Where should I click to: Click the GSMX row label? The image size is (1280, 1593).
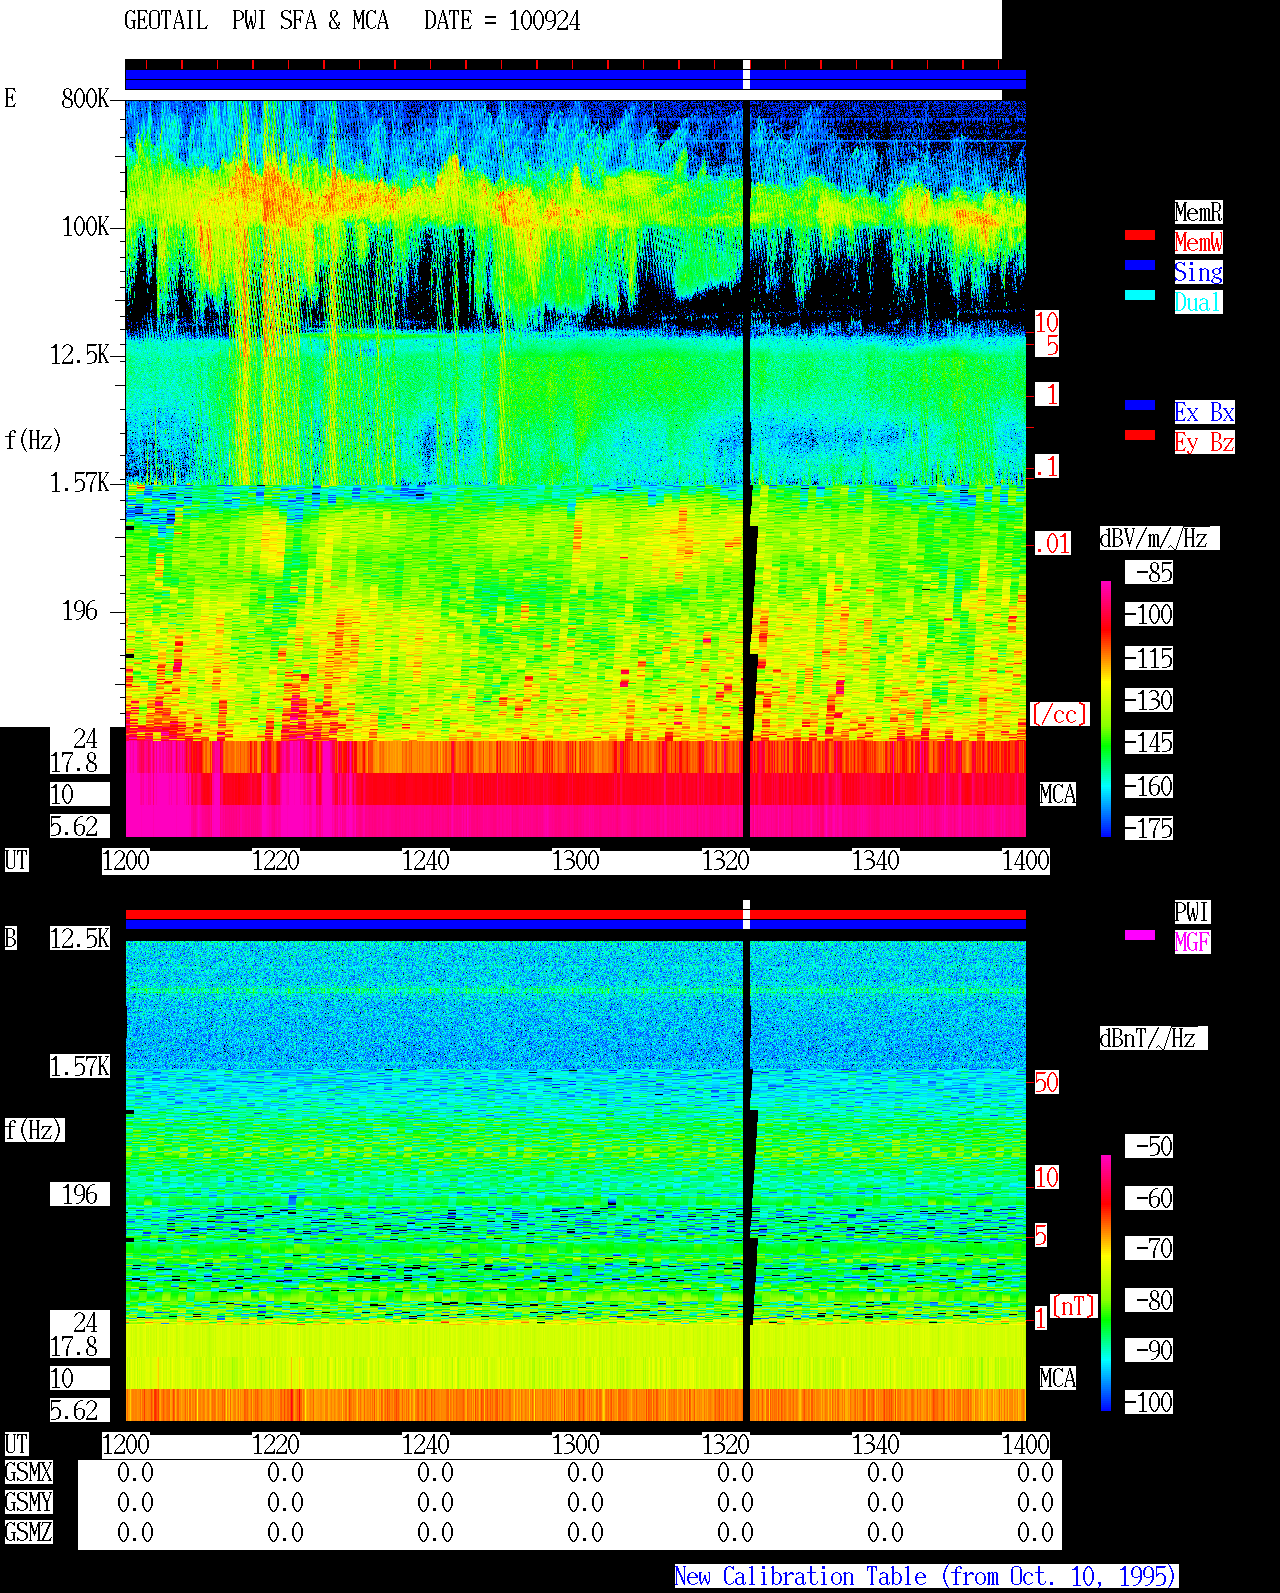click(28, 1472)
